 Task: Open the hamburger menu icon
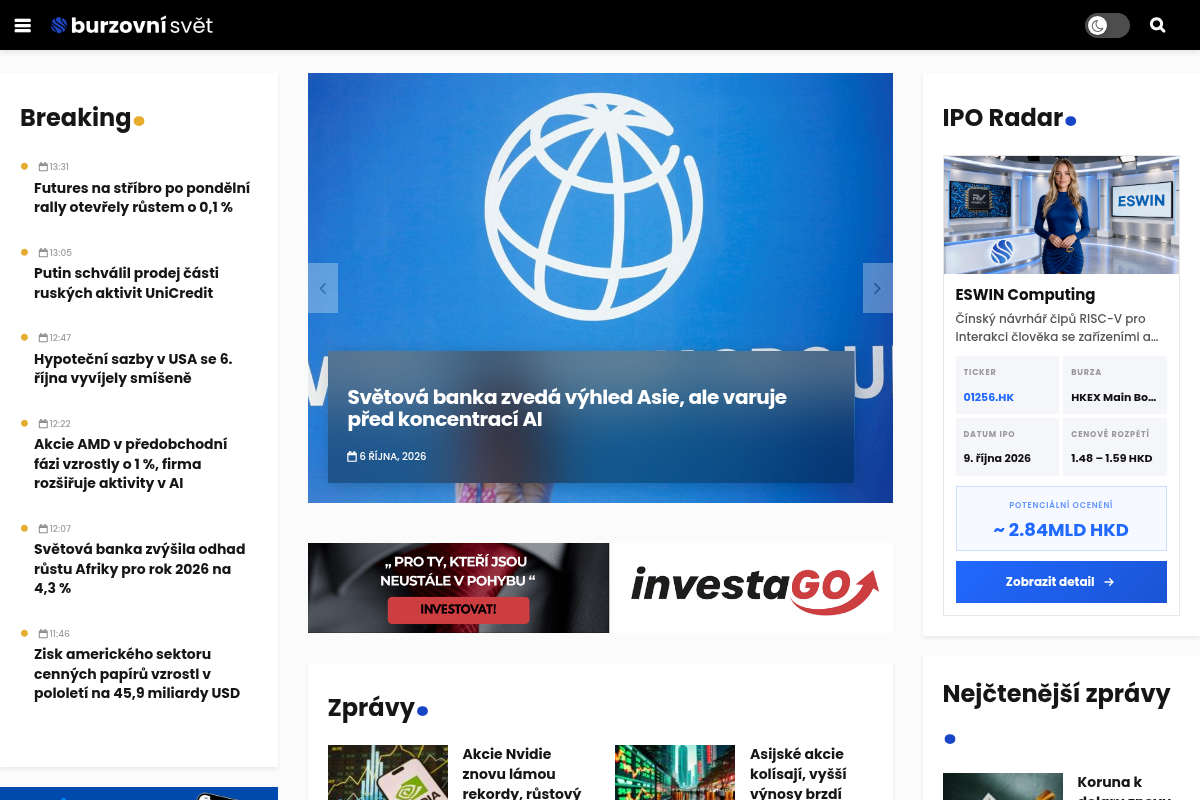click(23, 26)
